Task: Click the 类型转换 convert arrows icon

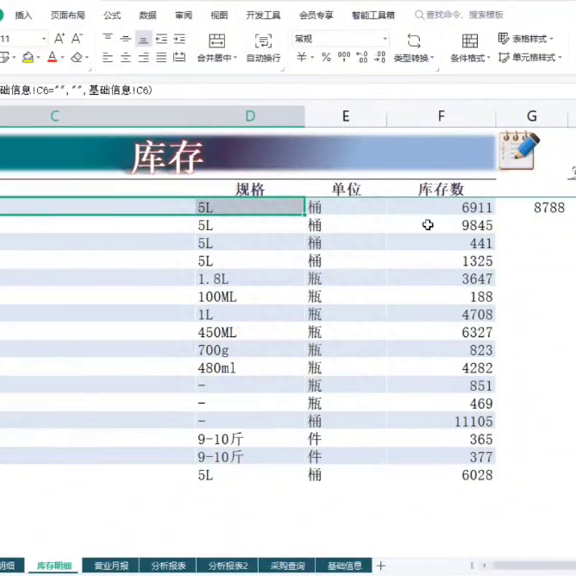Action: click(x=414, y=40)
